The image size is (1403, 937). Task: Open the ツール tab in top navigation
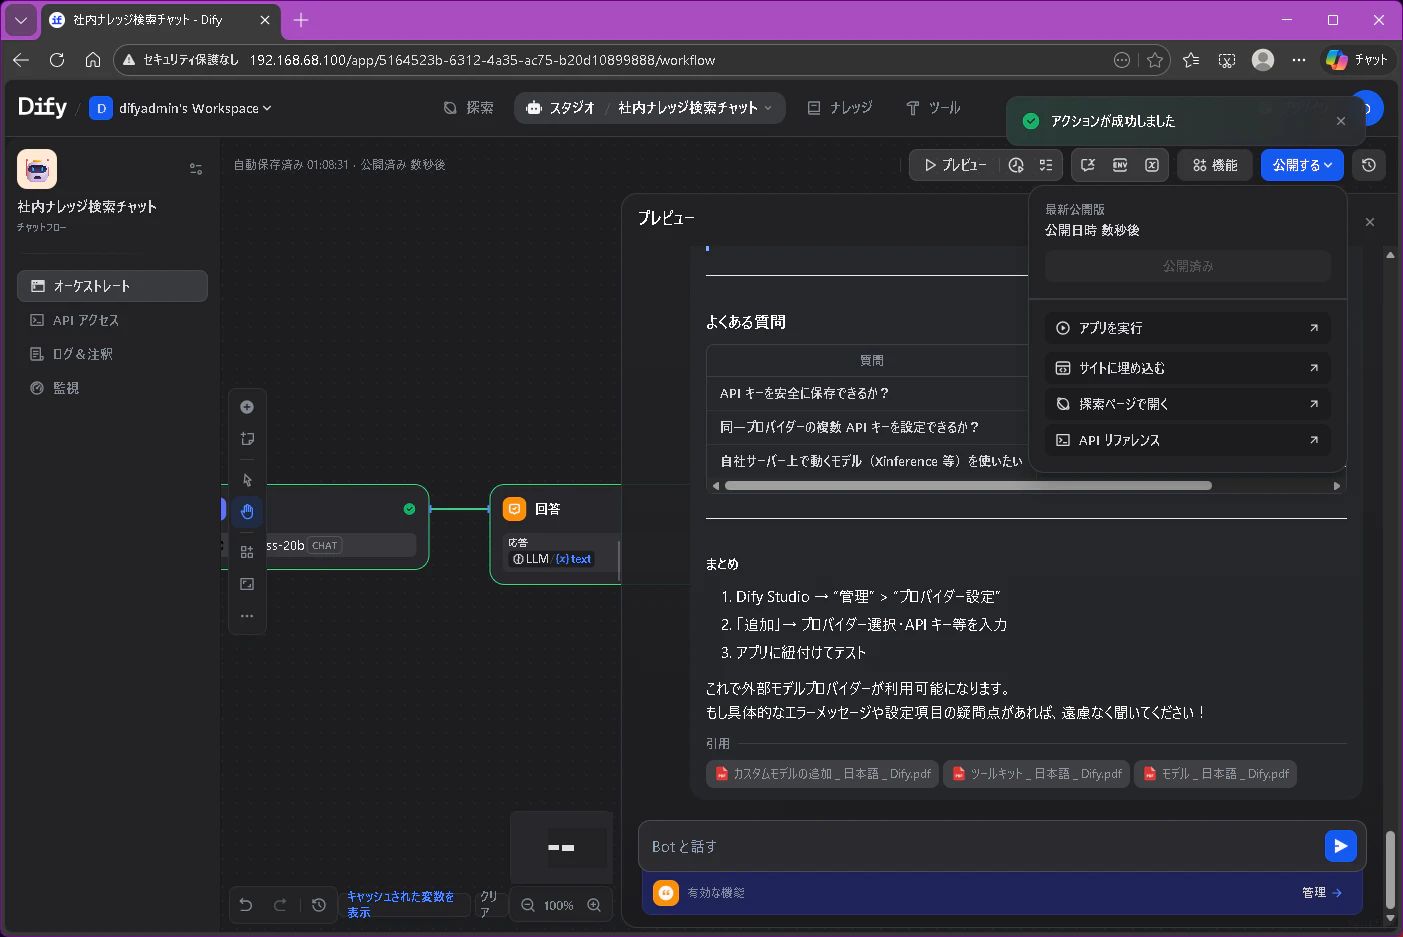933,108
